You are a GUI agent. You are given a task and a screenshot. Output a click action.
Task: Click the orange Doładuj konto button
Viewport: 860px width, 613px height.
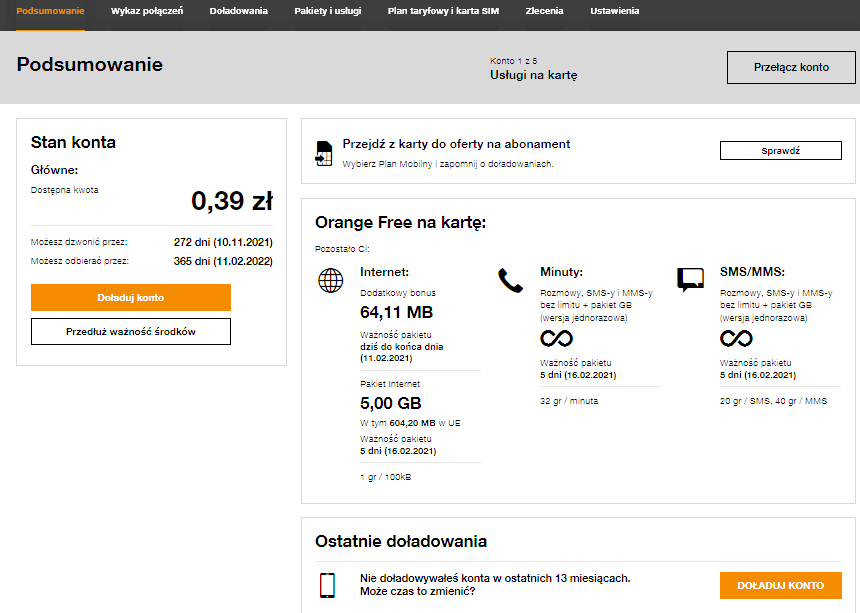131,297
